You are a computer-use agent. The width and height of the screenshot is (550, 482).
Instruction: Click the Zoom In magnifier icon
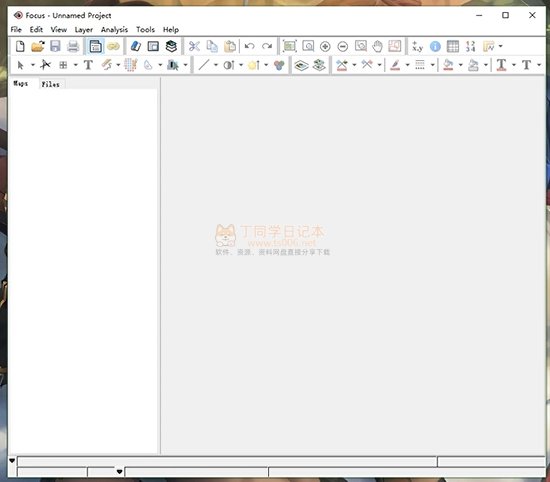tap(325, 46)
